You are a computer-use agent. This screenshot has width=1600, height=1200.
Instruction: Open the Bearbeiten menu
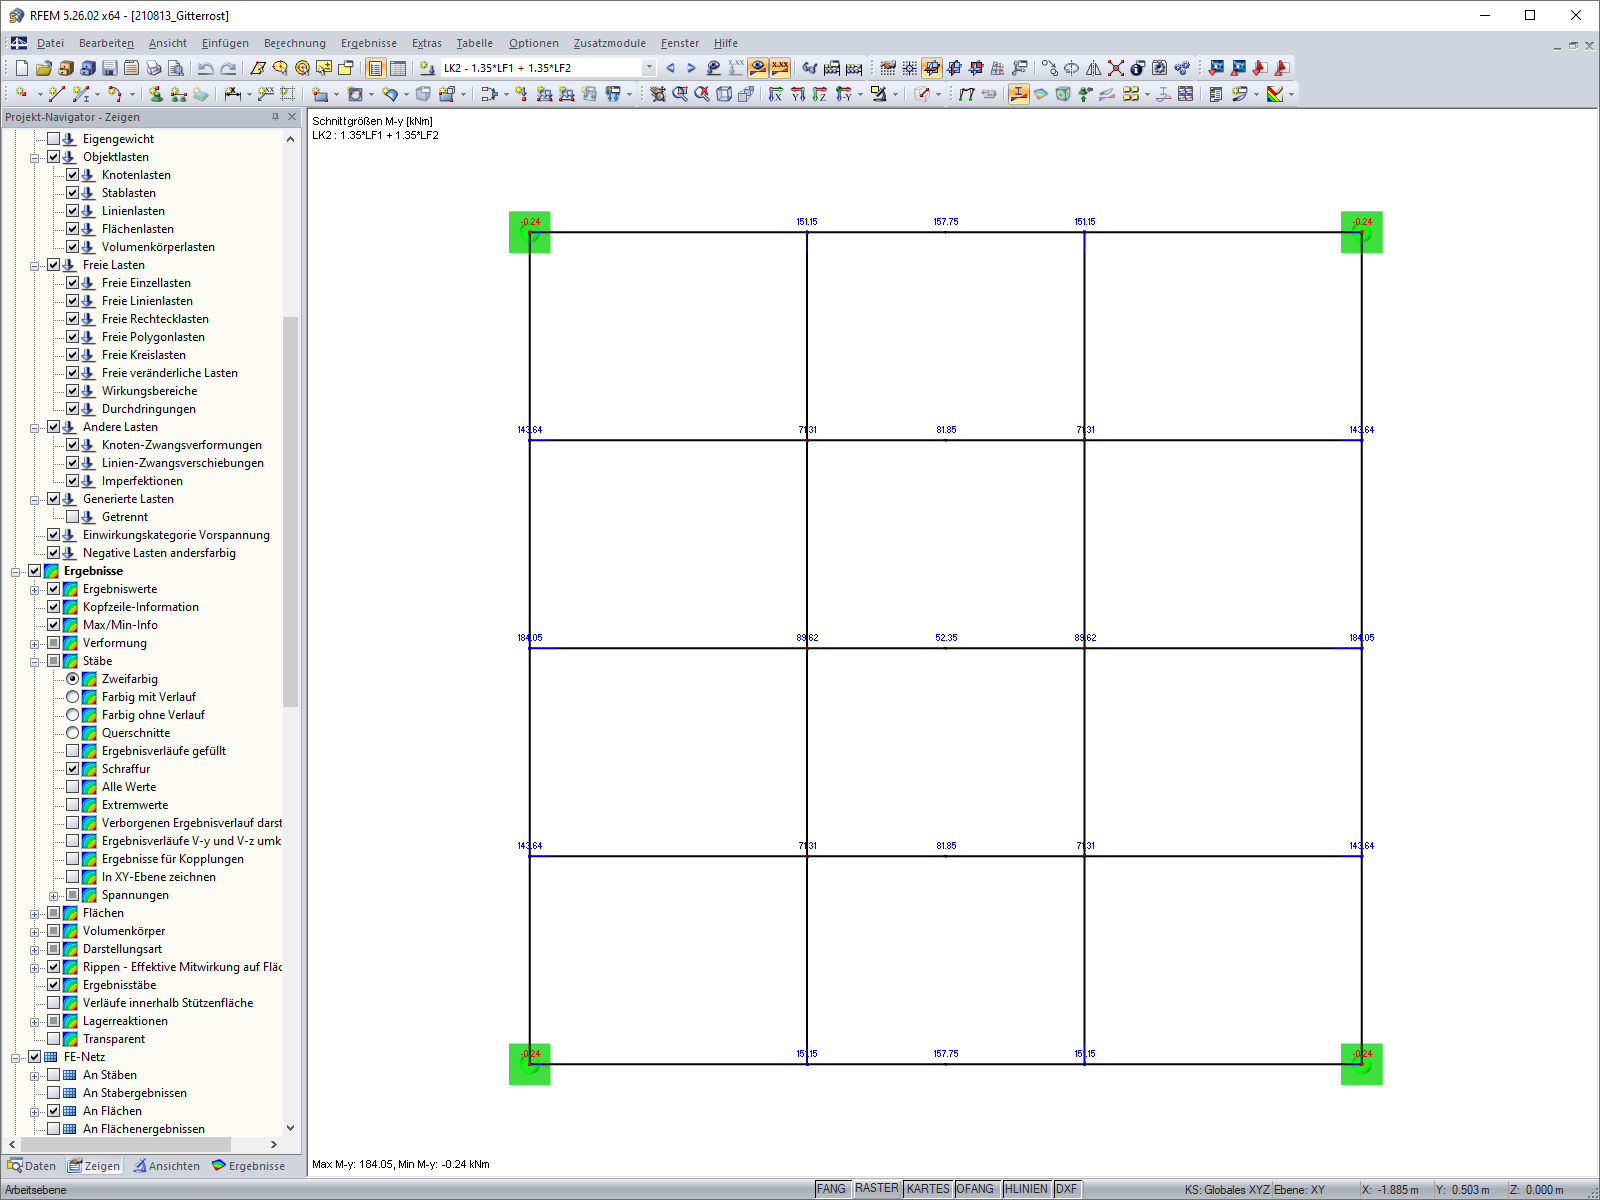106,43
